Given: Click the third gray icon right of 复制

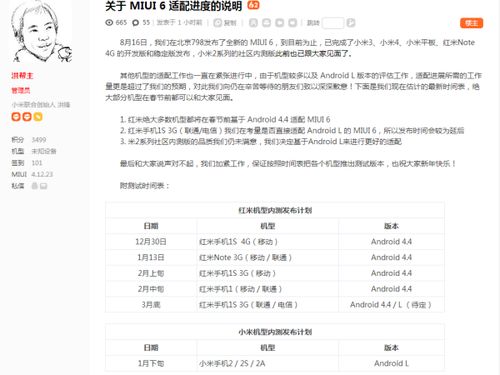Looking at the screenshot, I should (279, 23).
